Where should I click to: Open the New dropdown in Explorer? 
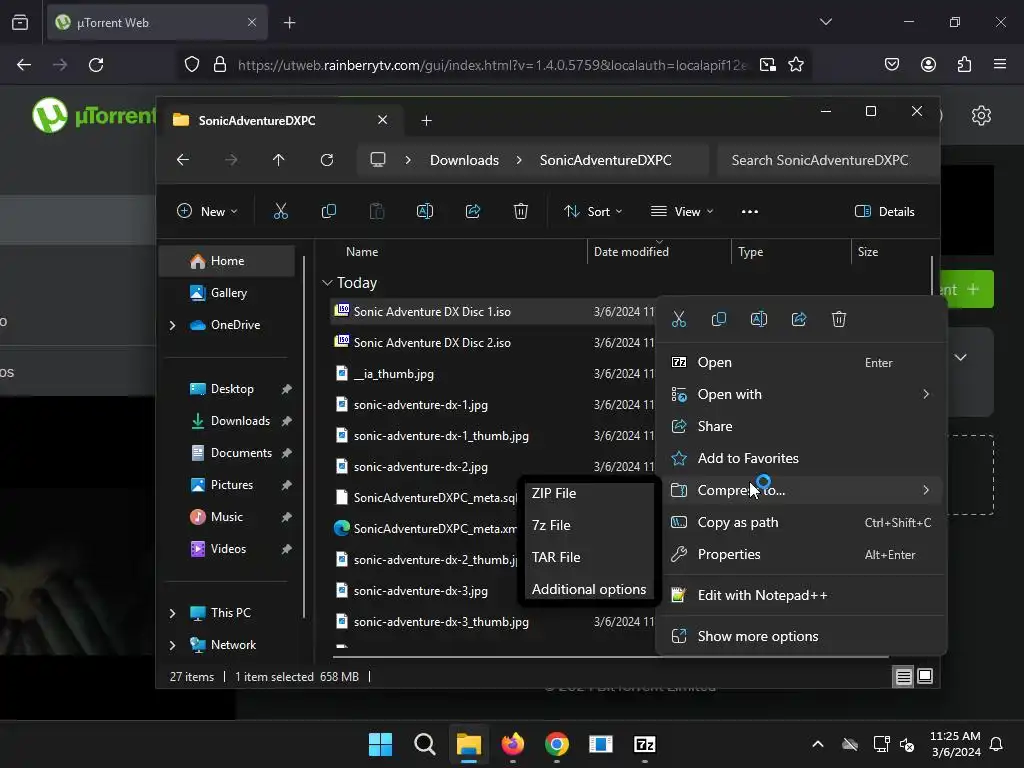[207, 212]
